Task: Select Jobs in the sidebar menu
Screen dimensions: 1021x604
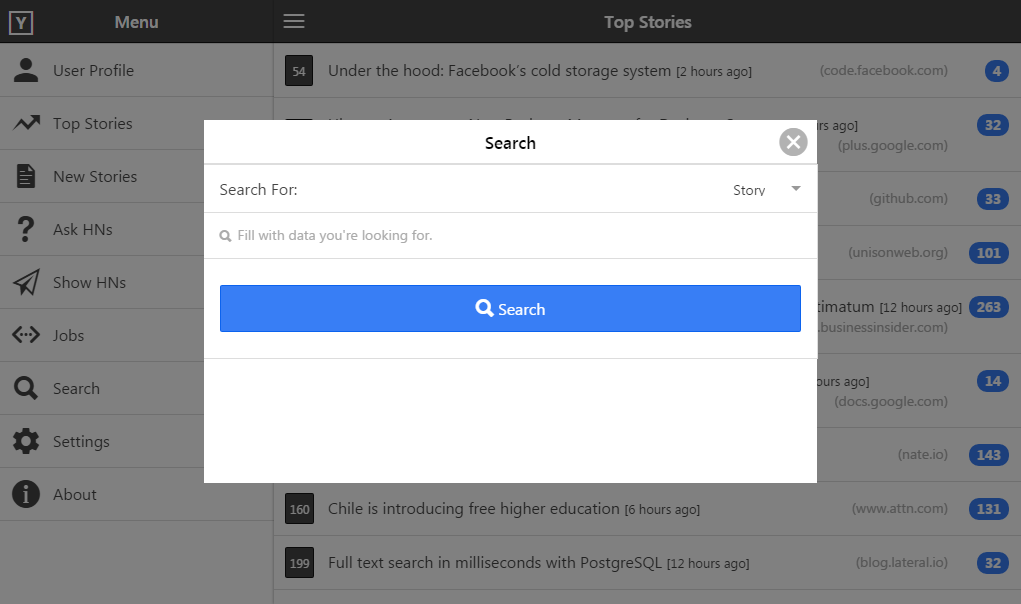Action: 68,335
